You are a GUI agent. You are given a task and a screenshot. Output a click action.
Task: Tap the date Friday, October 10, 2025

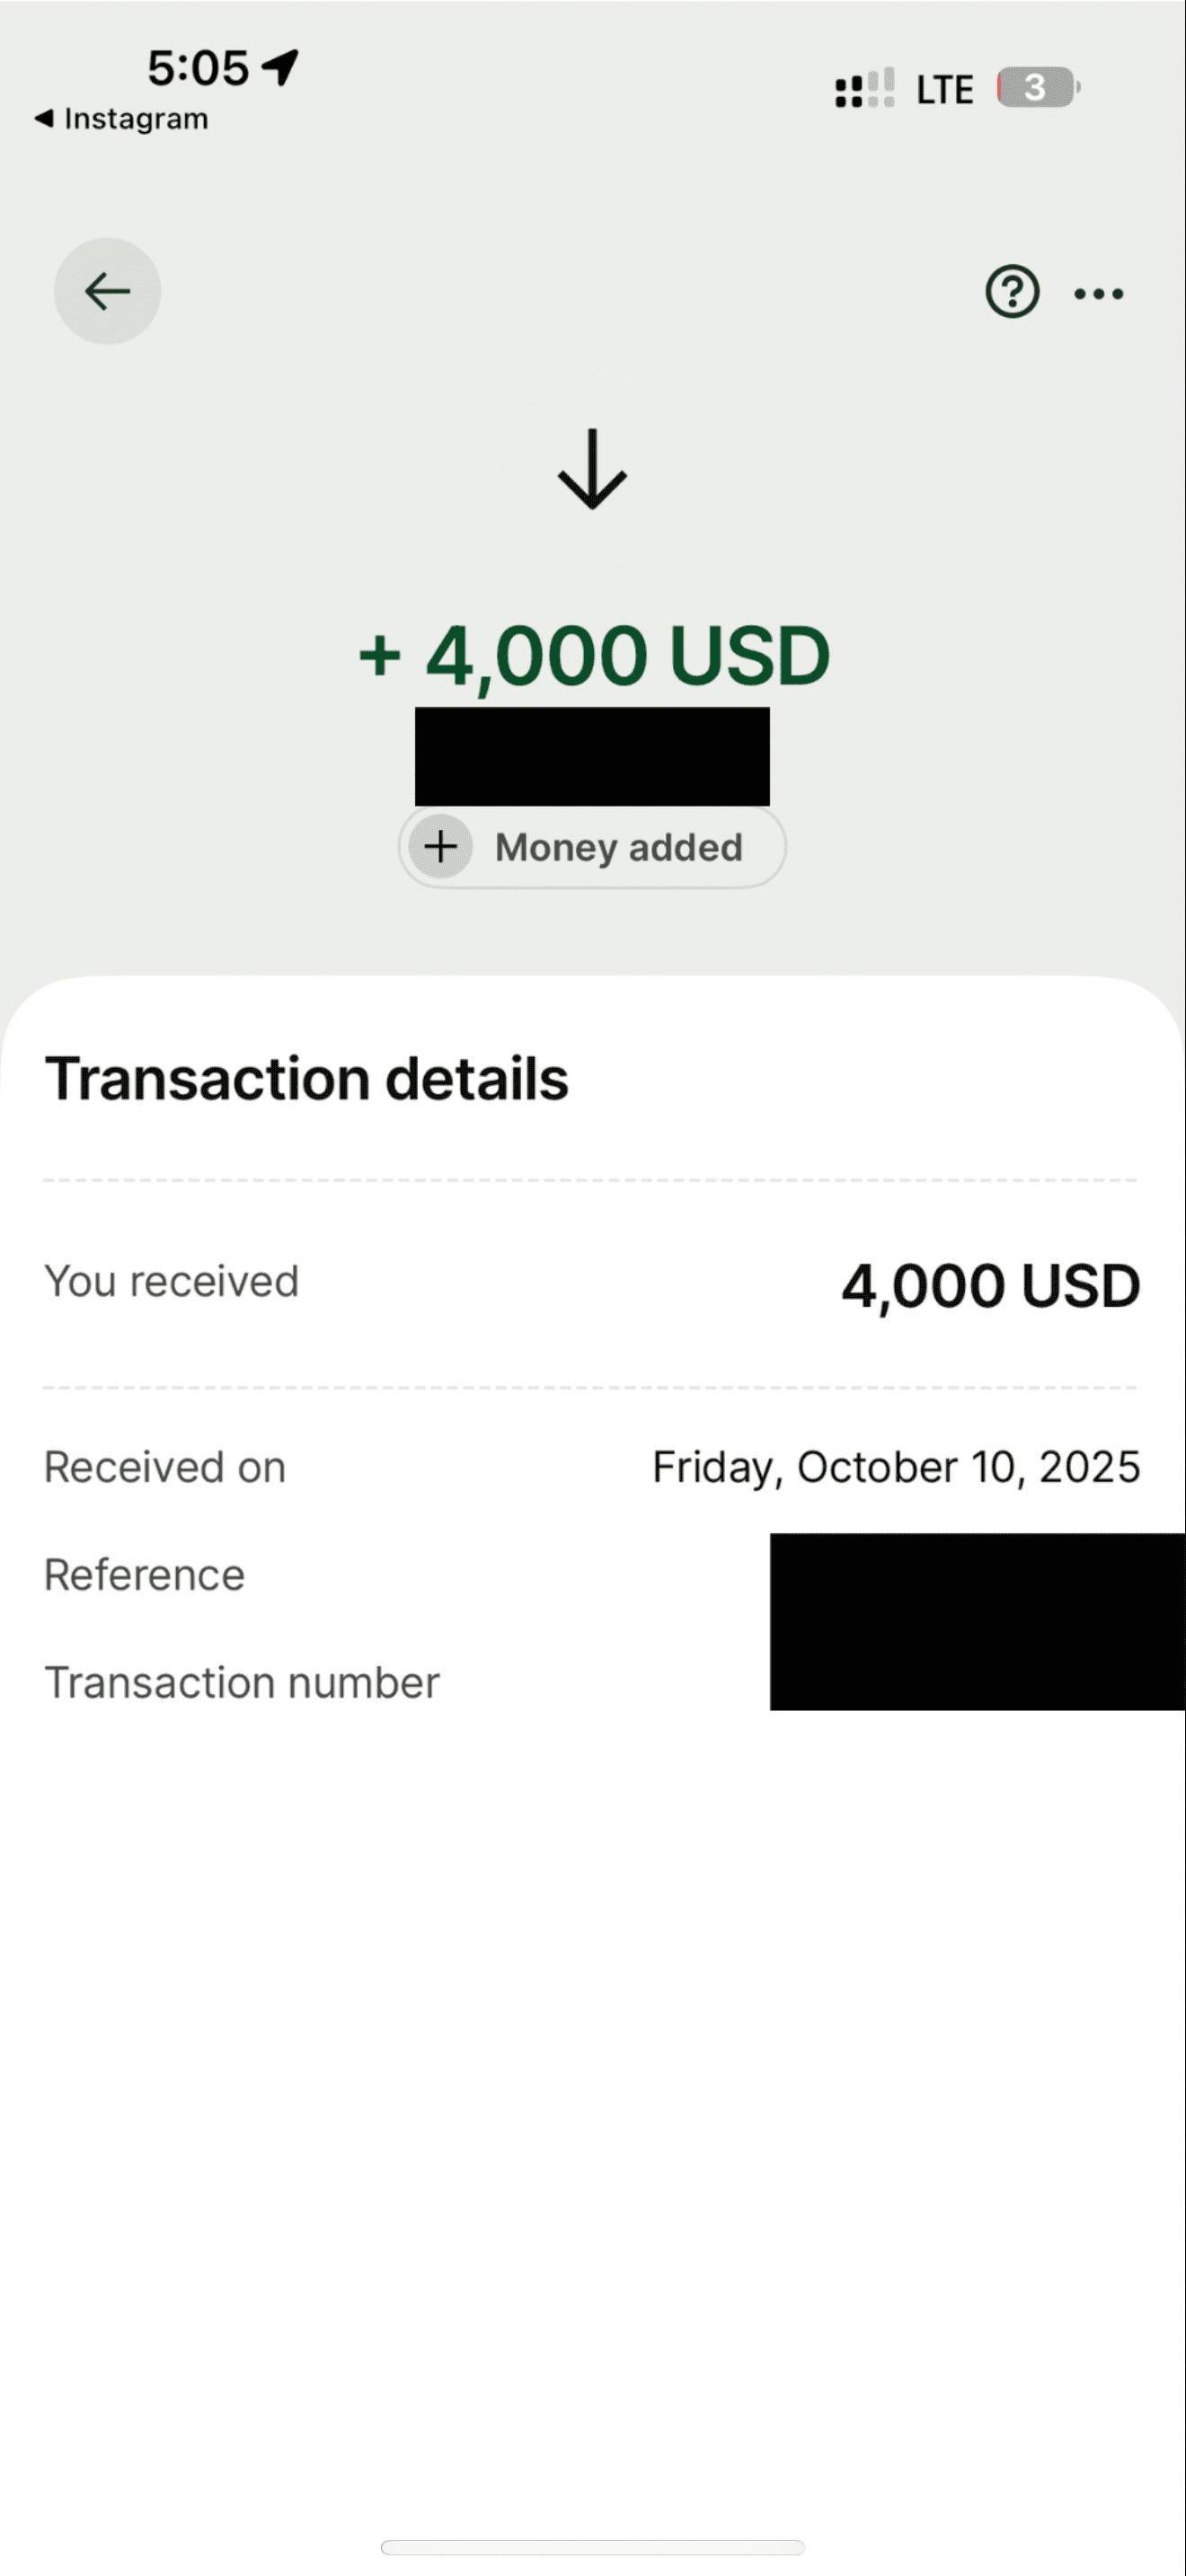pos(895,1468)
